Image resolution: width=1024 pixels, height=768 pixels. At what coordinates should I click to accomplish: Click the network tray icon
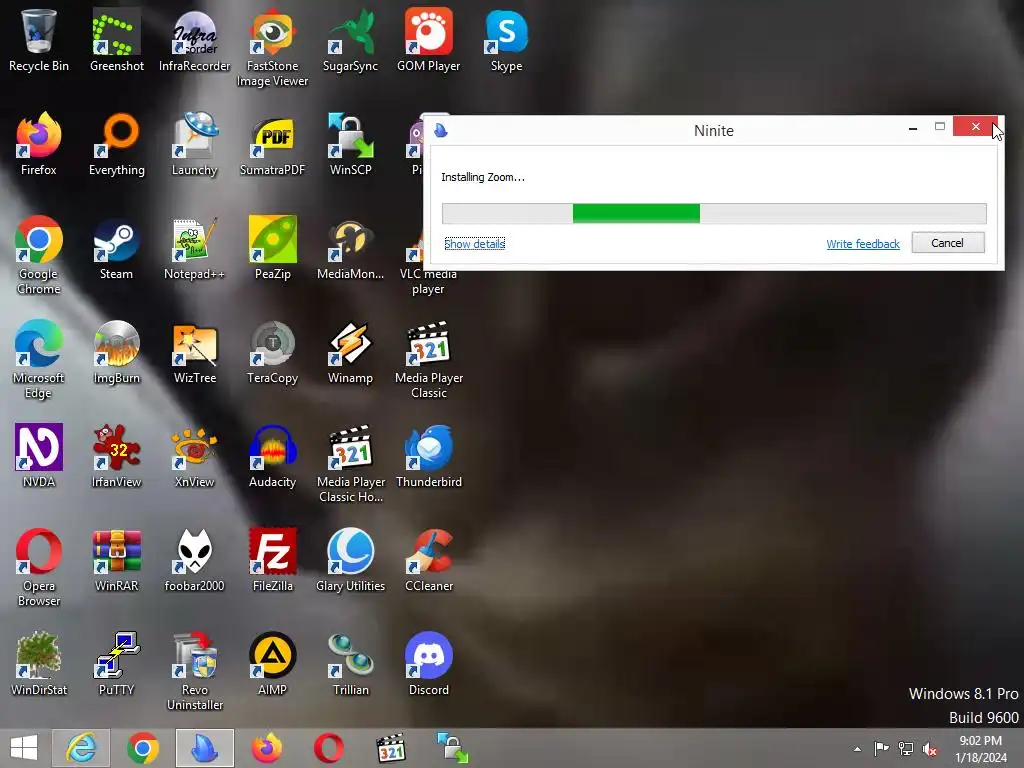tap(906, 748)
